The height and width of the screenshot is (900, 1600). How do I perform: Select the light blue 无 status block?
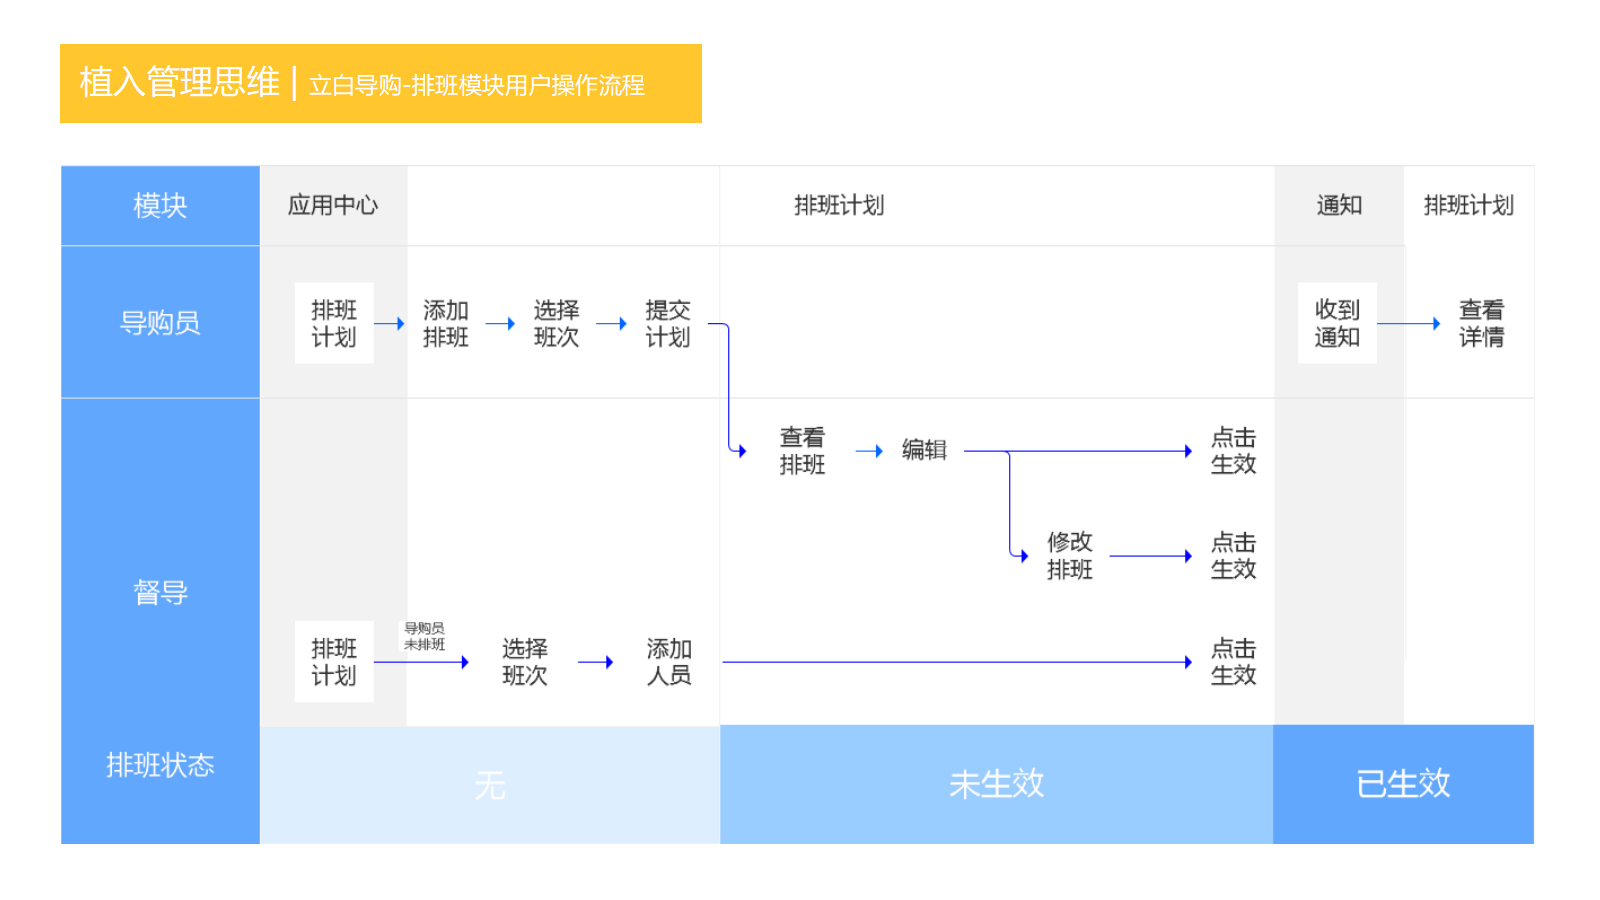tap(489, 784)
